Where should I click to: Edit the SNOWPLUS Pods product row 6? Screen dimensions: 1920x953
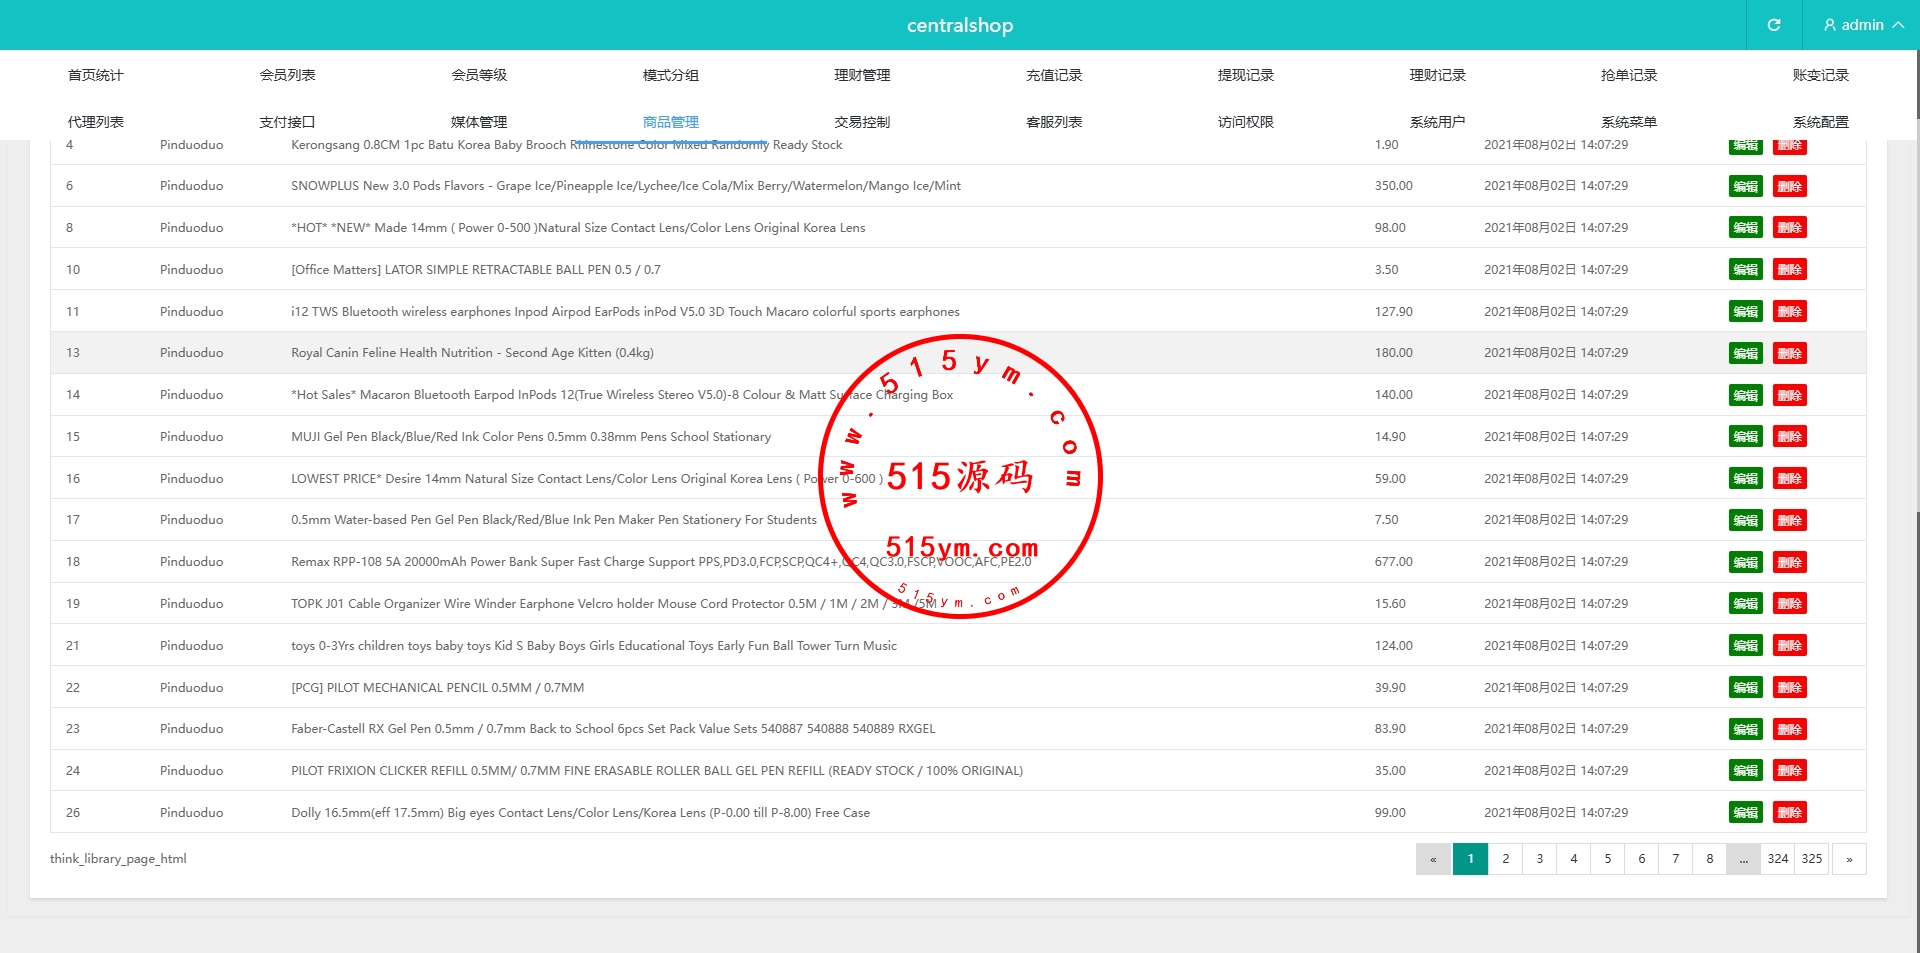(x=1745, y=186)
